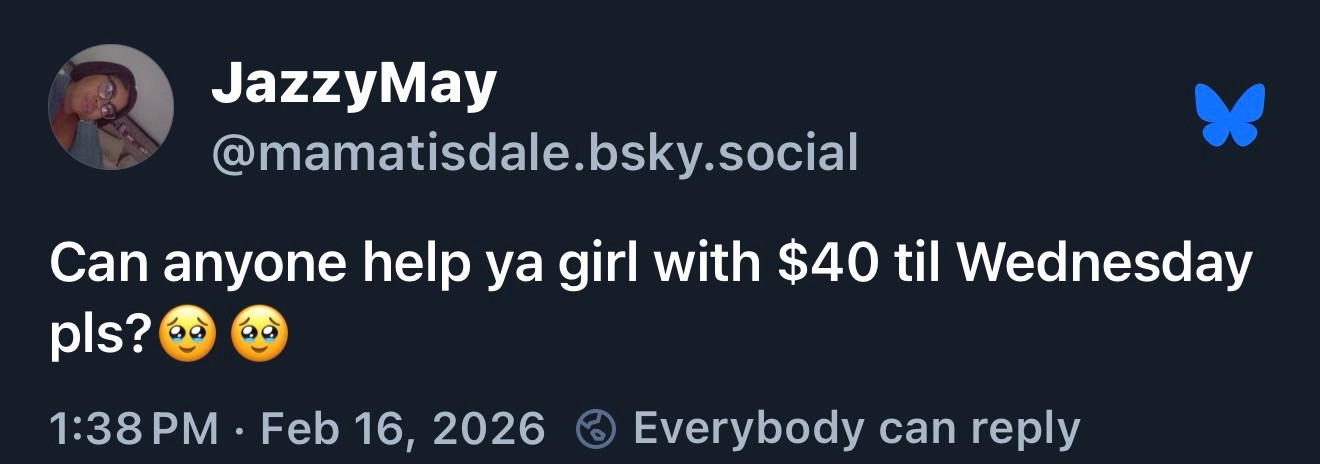Click the word with in the post

click(x=710, y=265)
